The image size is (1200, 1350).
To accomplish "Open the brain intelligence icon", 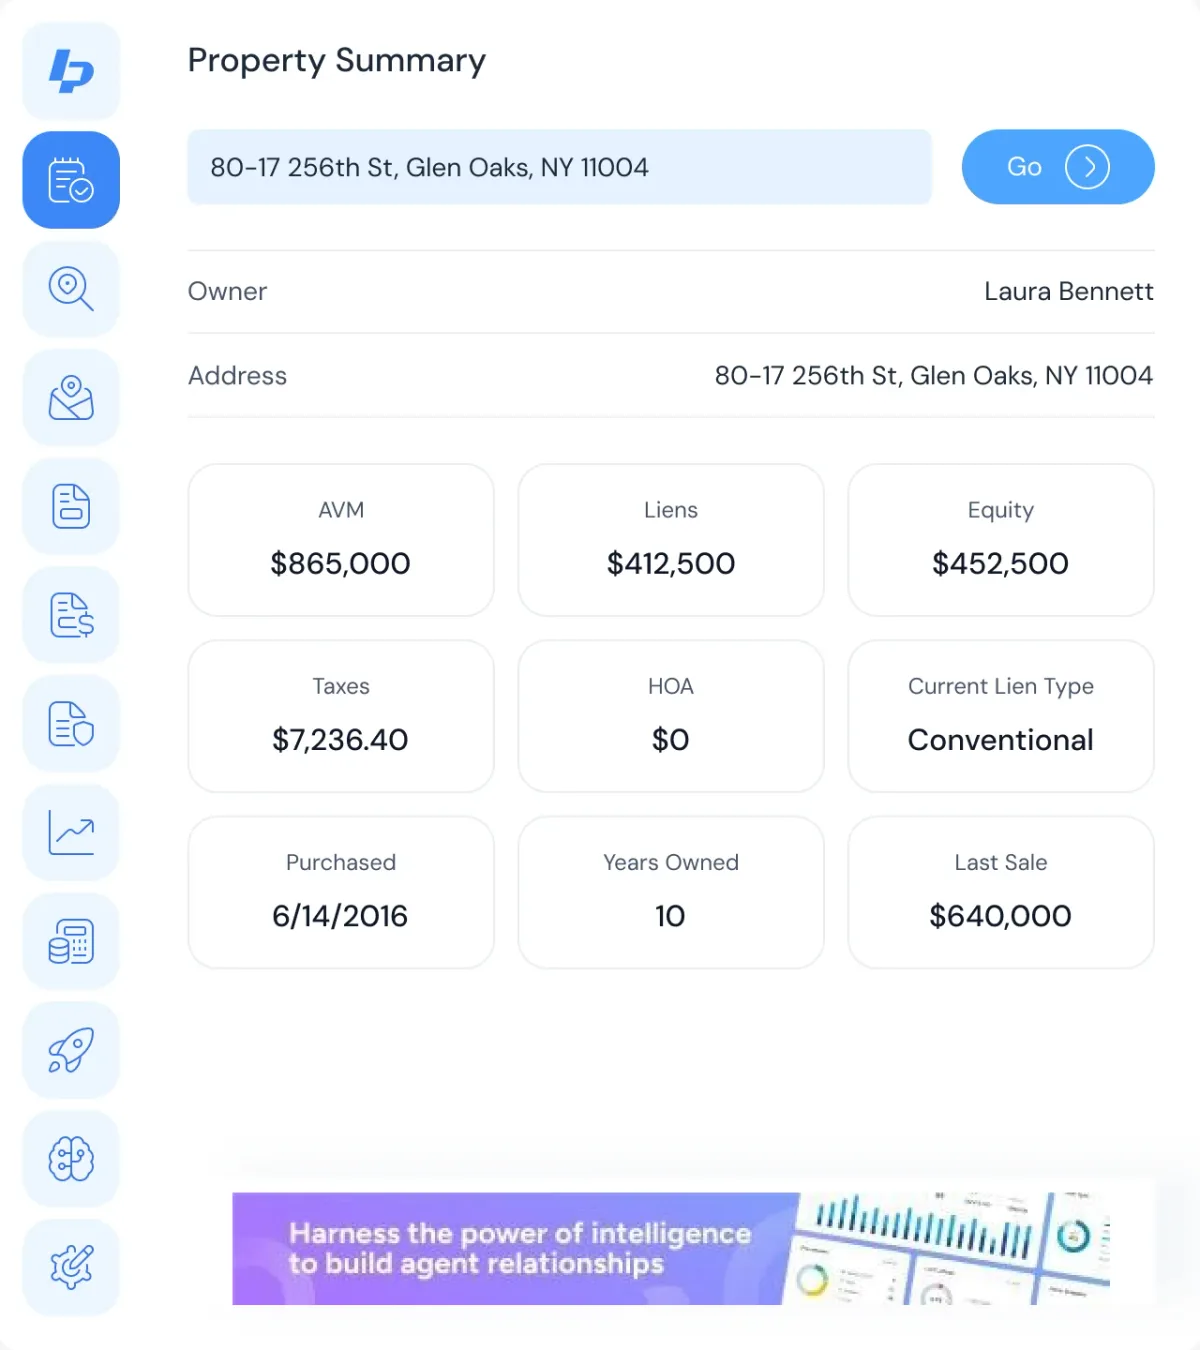I will point(71,1159).
